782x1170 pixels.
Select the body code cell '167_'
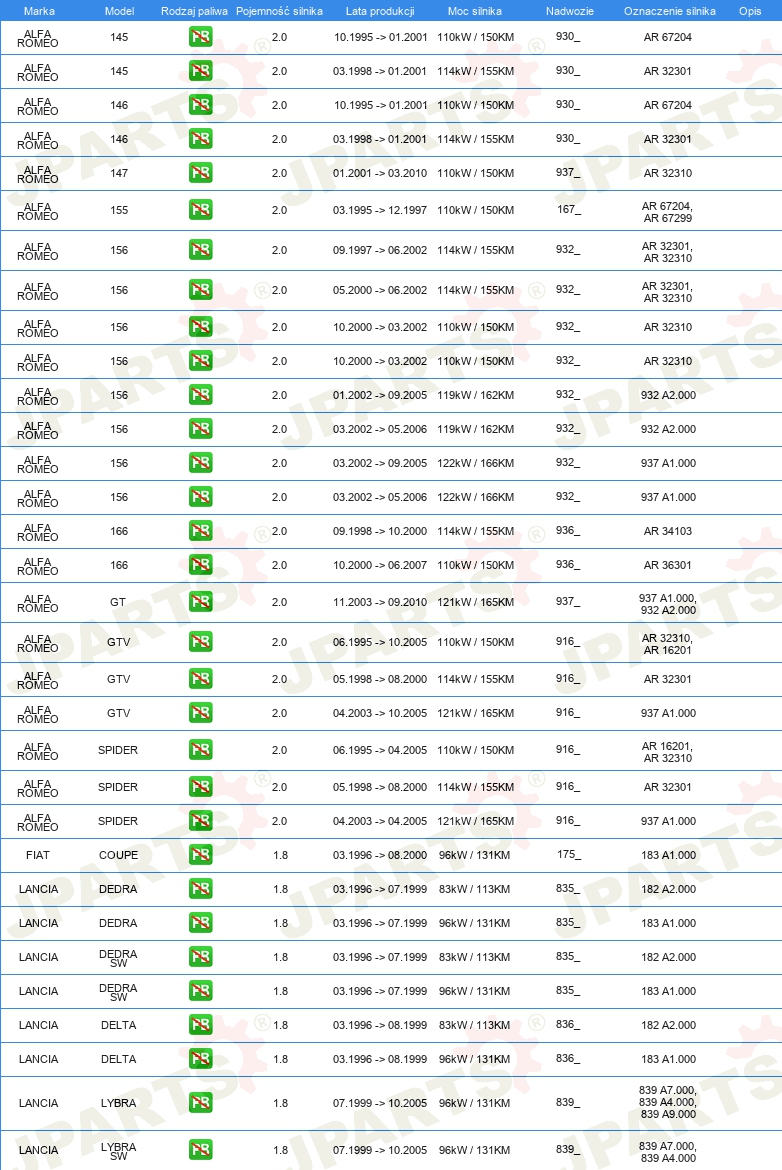pyautogui.click(x=569, y=210)
